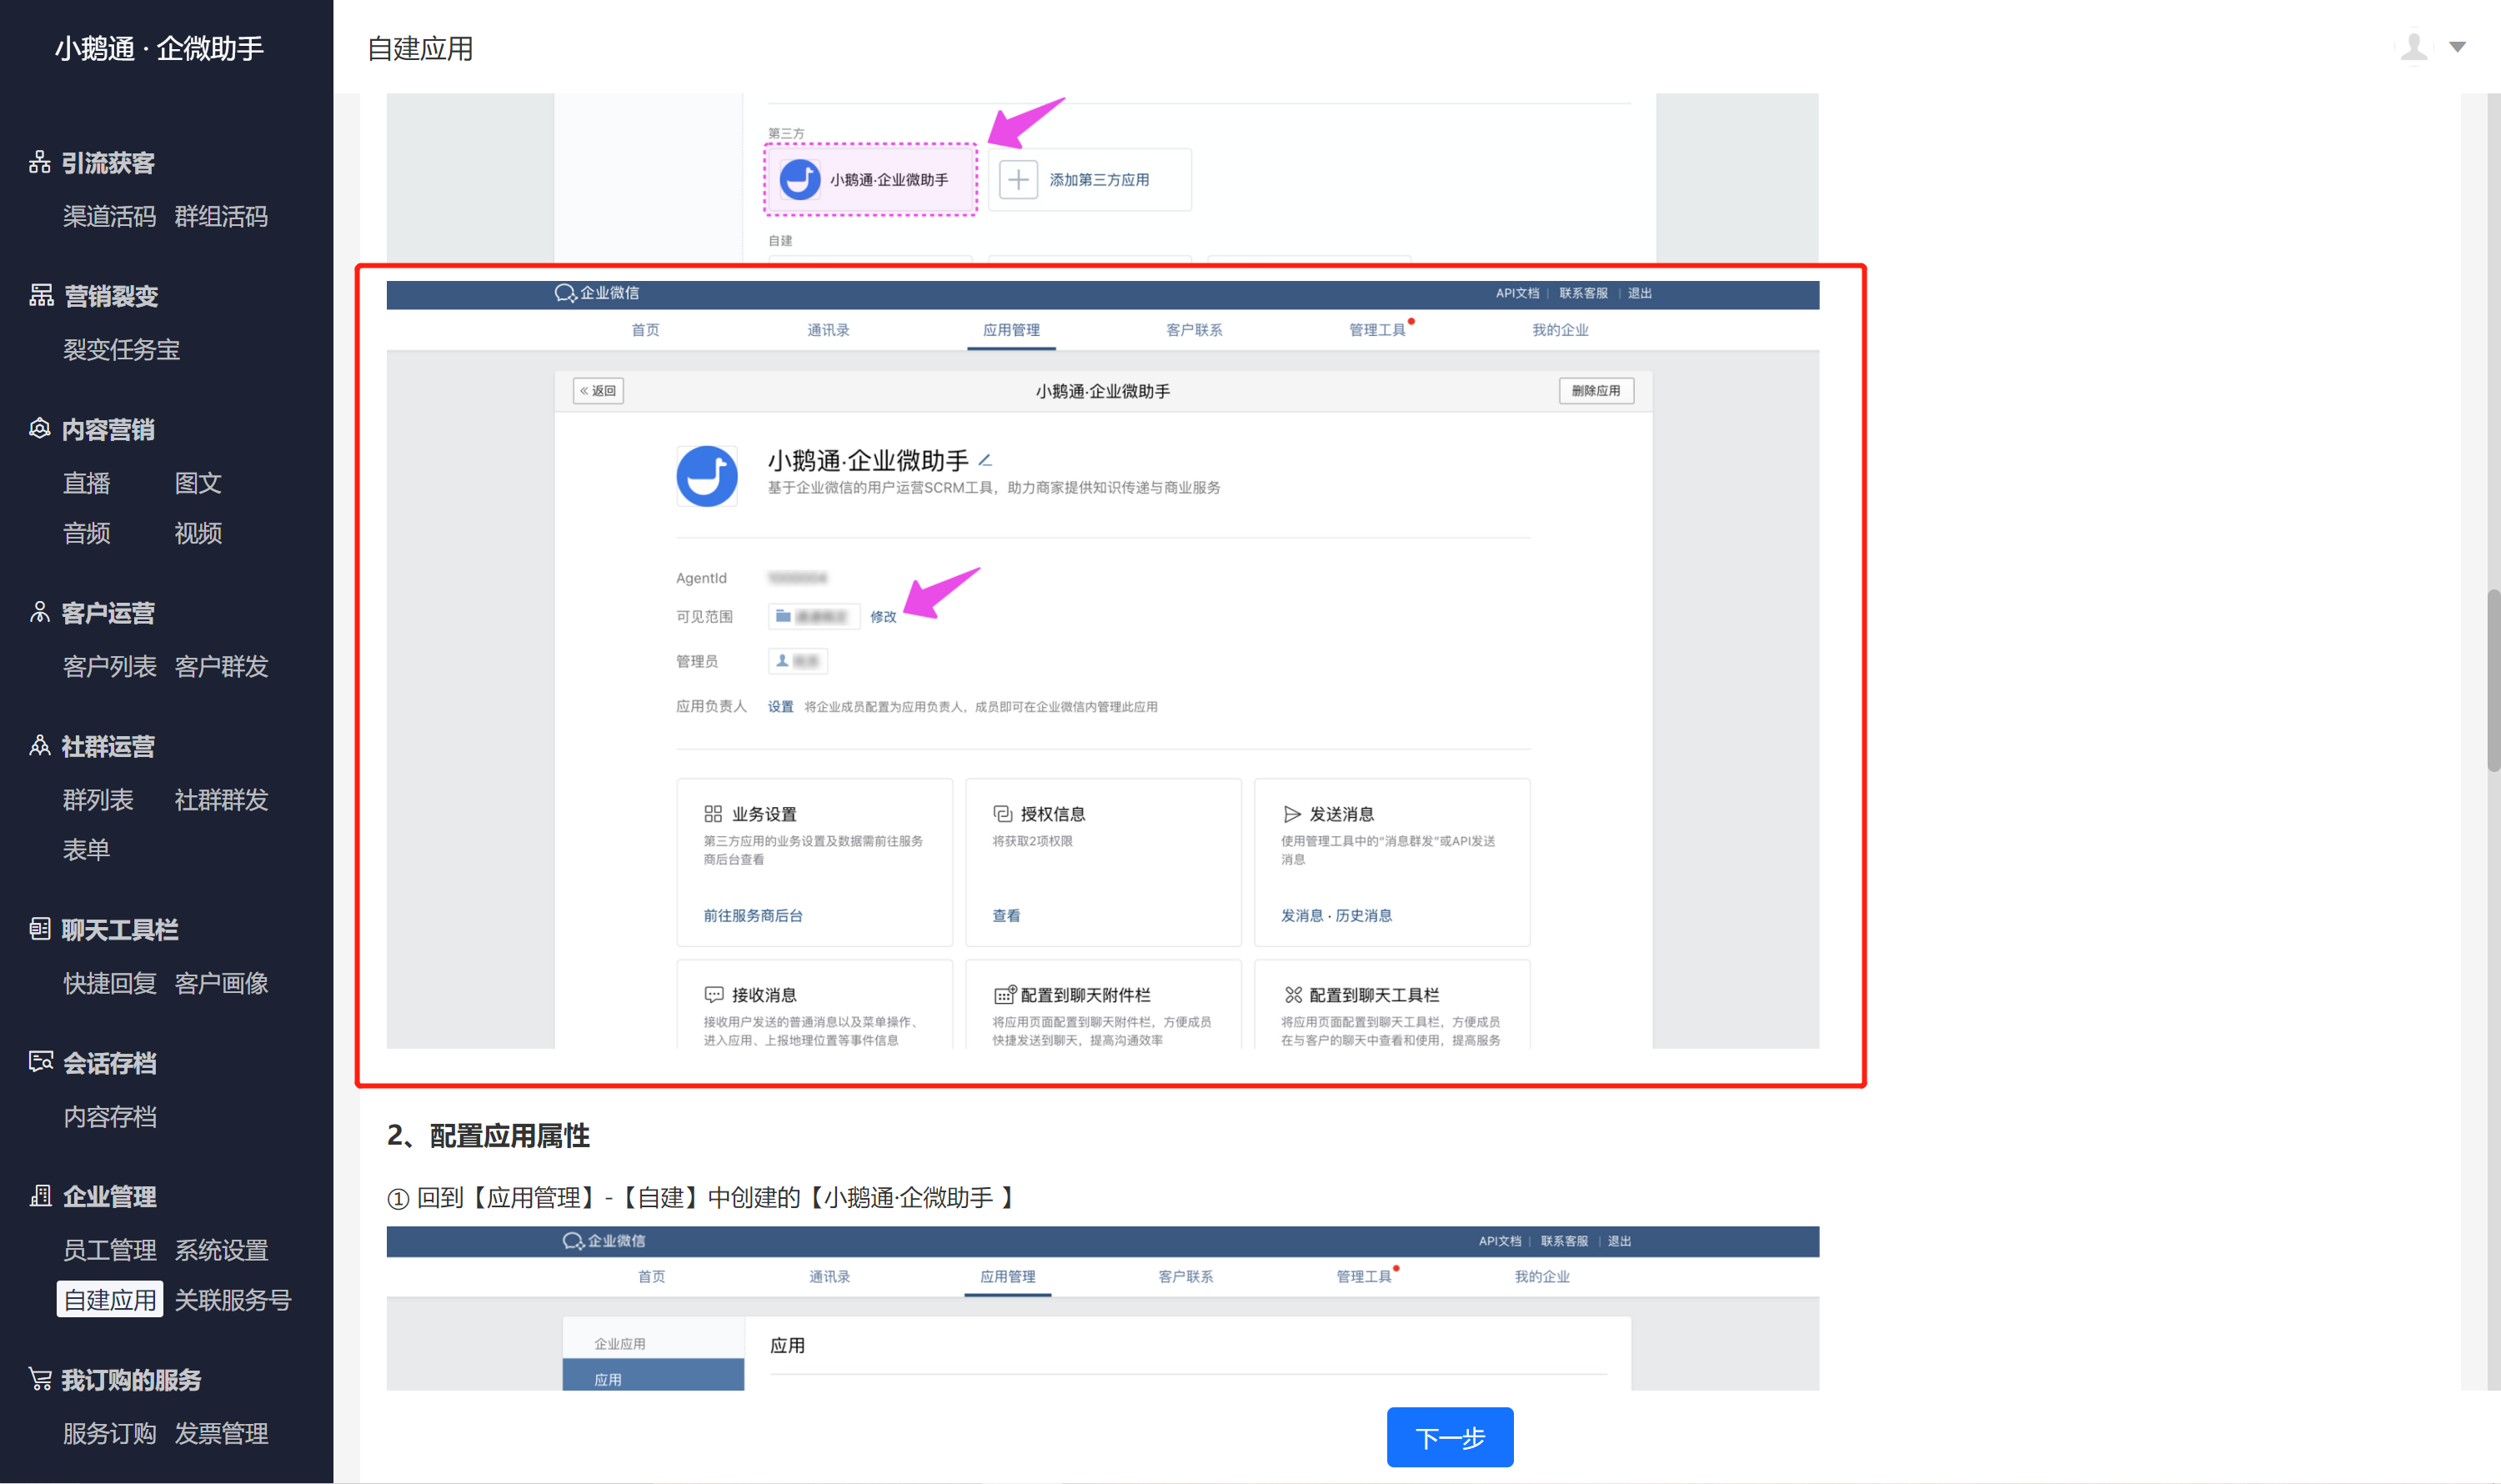Viewport: 2501px width, 1484px height.
Task: Open the 直播 content page
Action: (87, 483)
